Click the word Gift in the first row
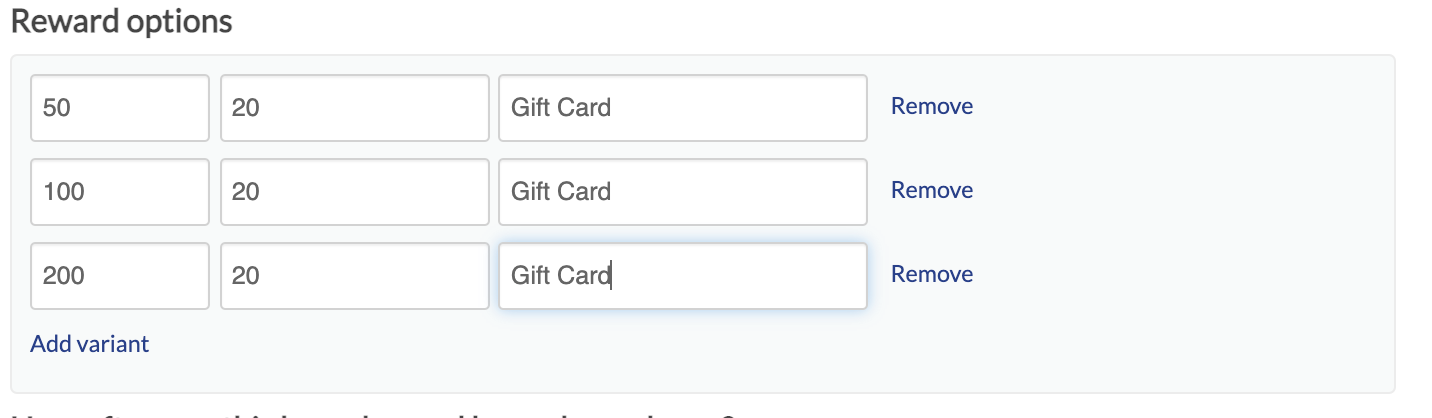 pyautogui.click(x=531, y=107)
